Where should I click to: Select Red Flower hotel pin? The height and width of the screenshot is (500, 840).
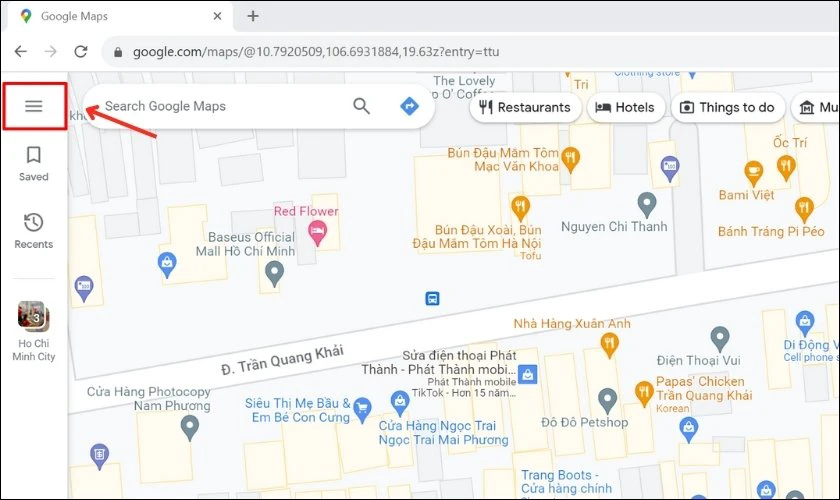[318, 234]
